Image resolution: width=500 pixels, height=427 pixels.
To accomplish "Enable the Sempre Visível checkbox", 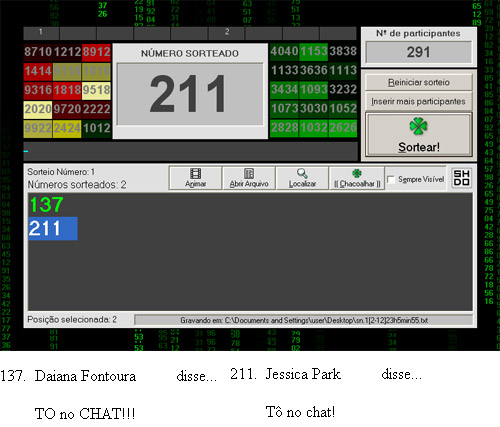I will pyautogui.click(x=391, y=179).
